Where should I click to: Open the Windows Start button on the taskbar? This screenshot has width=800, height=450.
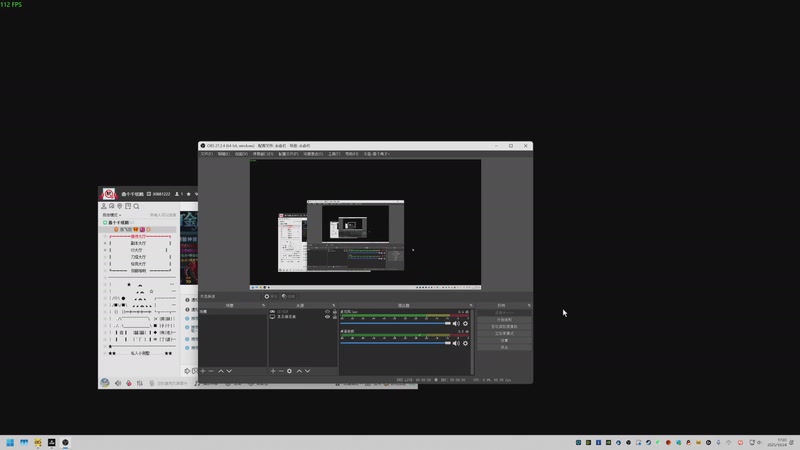[x=10, y=442]
